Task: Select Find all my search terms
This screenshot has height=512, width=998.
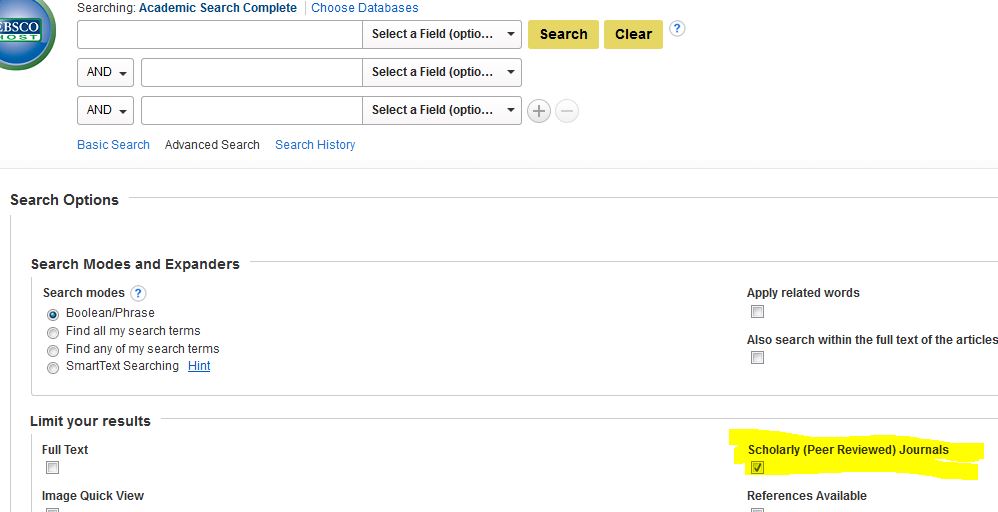Action: [53, 332]
